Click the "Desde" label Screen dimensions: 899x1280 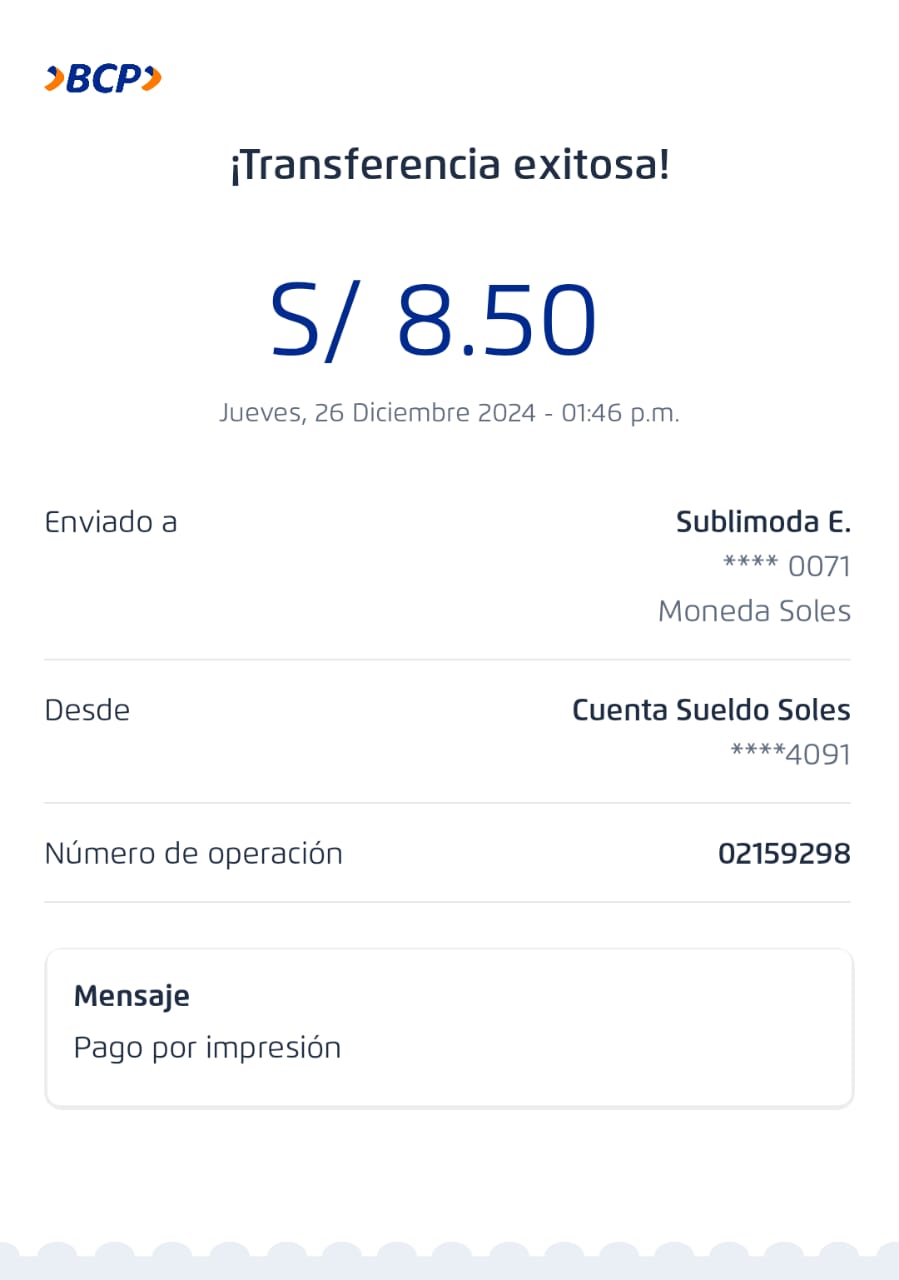(x=87, y=711)
